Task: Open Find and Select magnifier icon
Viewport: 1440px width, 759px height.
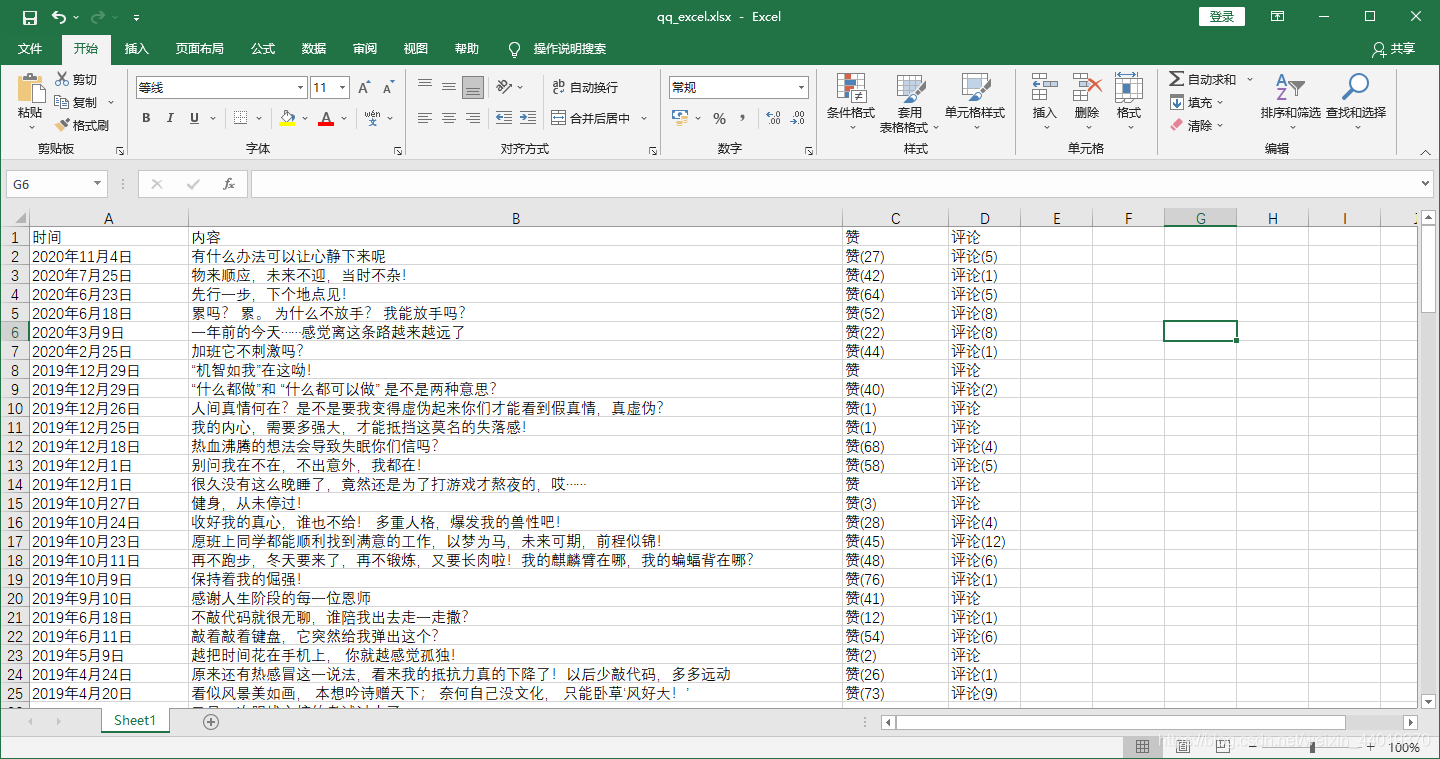Action: 1355,88
